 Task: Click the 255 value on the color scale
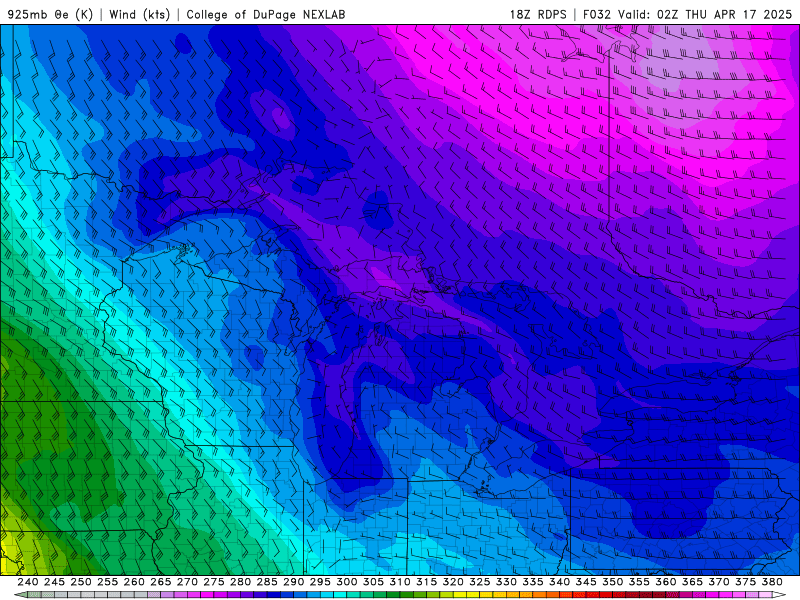pyautogui.click(x=107, y=582)
